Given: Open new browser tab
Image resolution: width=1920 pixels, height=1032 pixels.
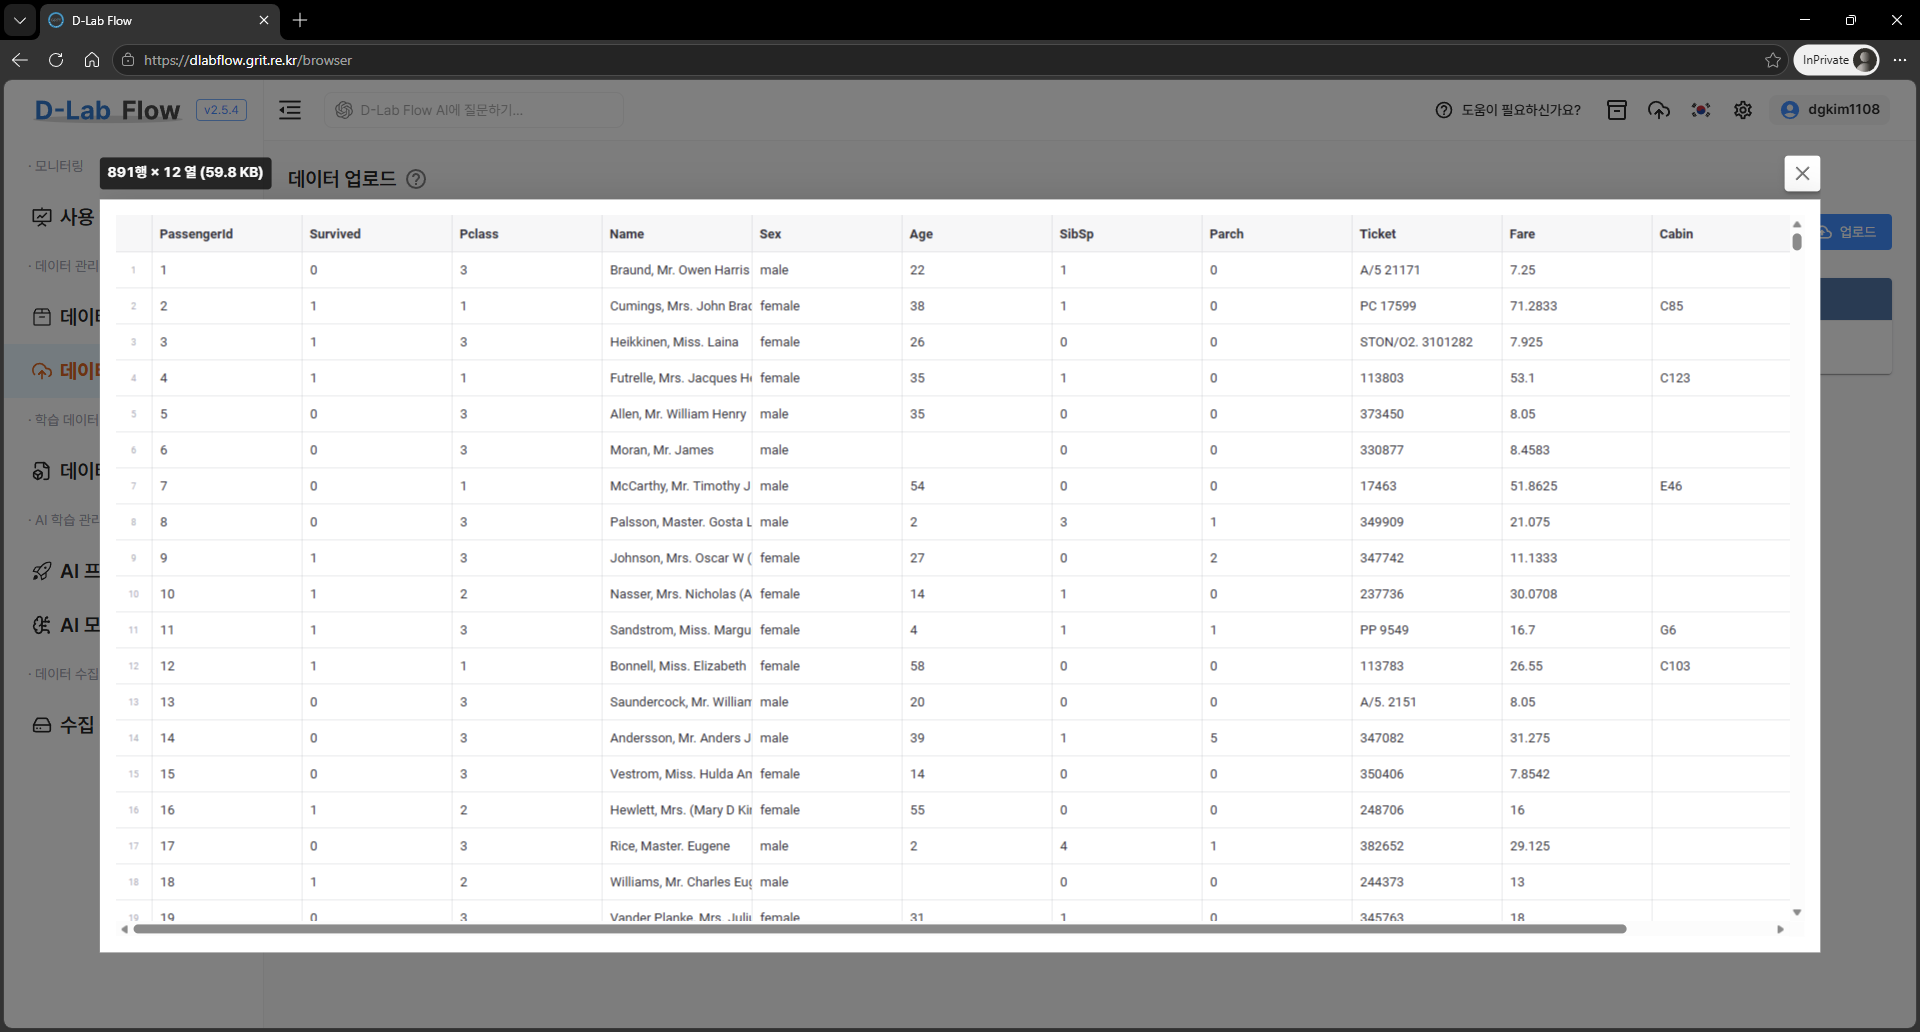Looking at the screenshot, I should 300,20.
